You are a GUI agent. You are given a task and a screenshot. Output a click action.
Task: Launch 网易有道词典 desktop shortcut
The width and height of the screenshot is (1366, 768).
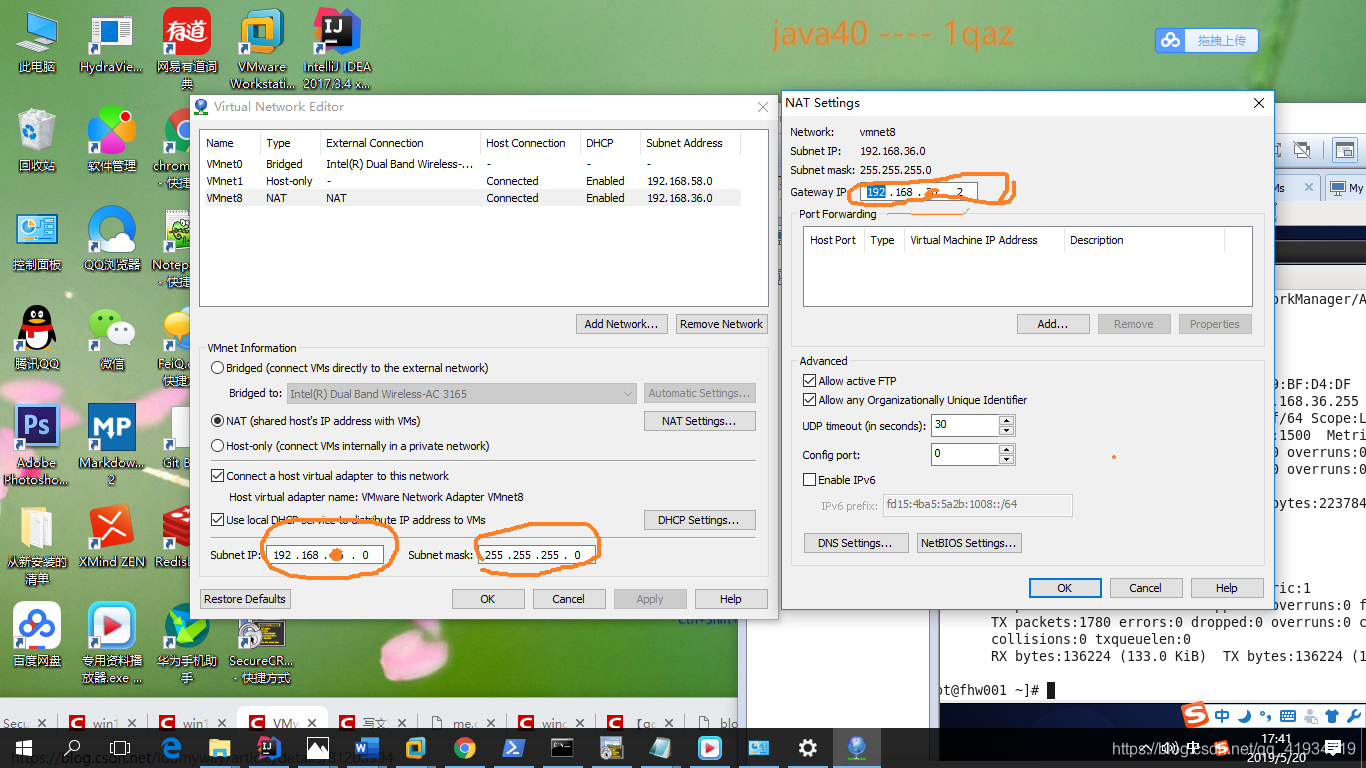point(187,48)
